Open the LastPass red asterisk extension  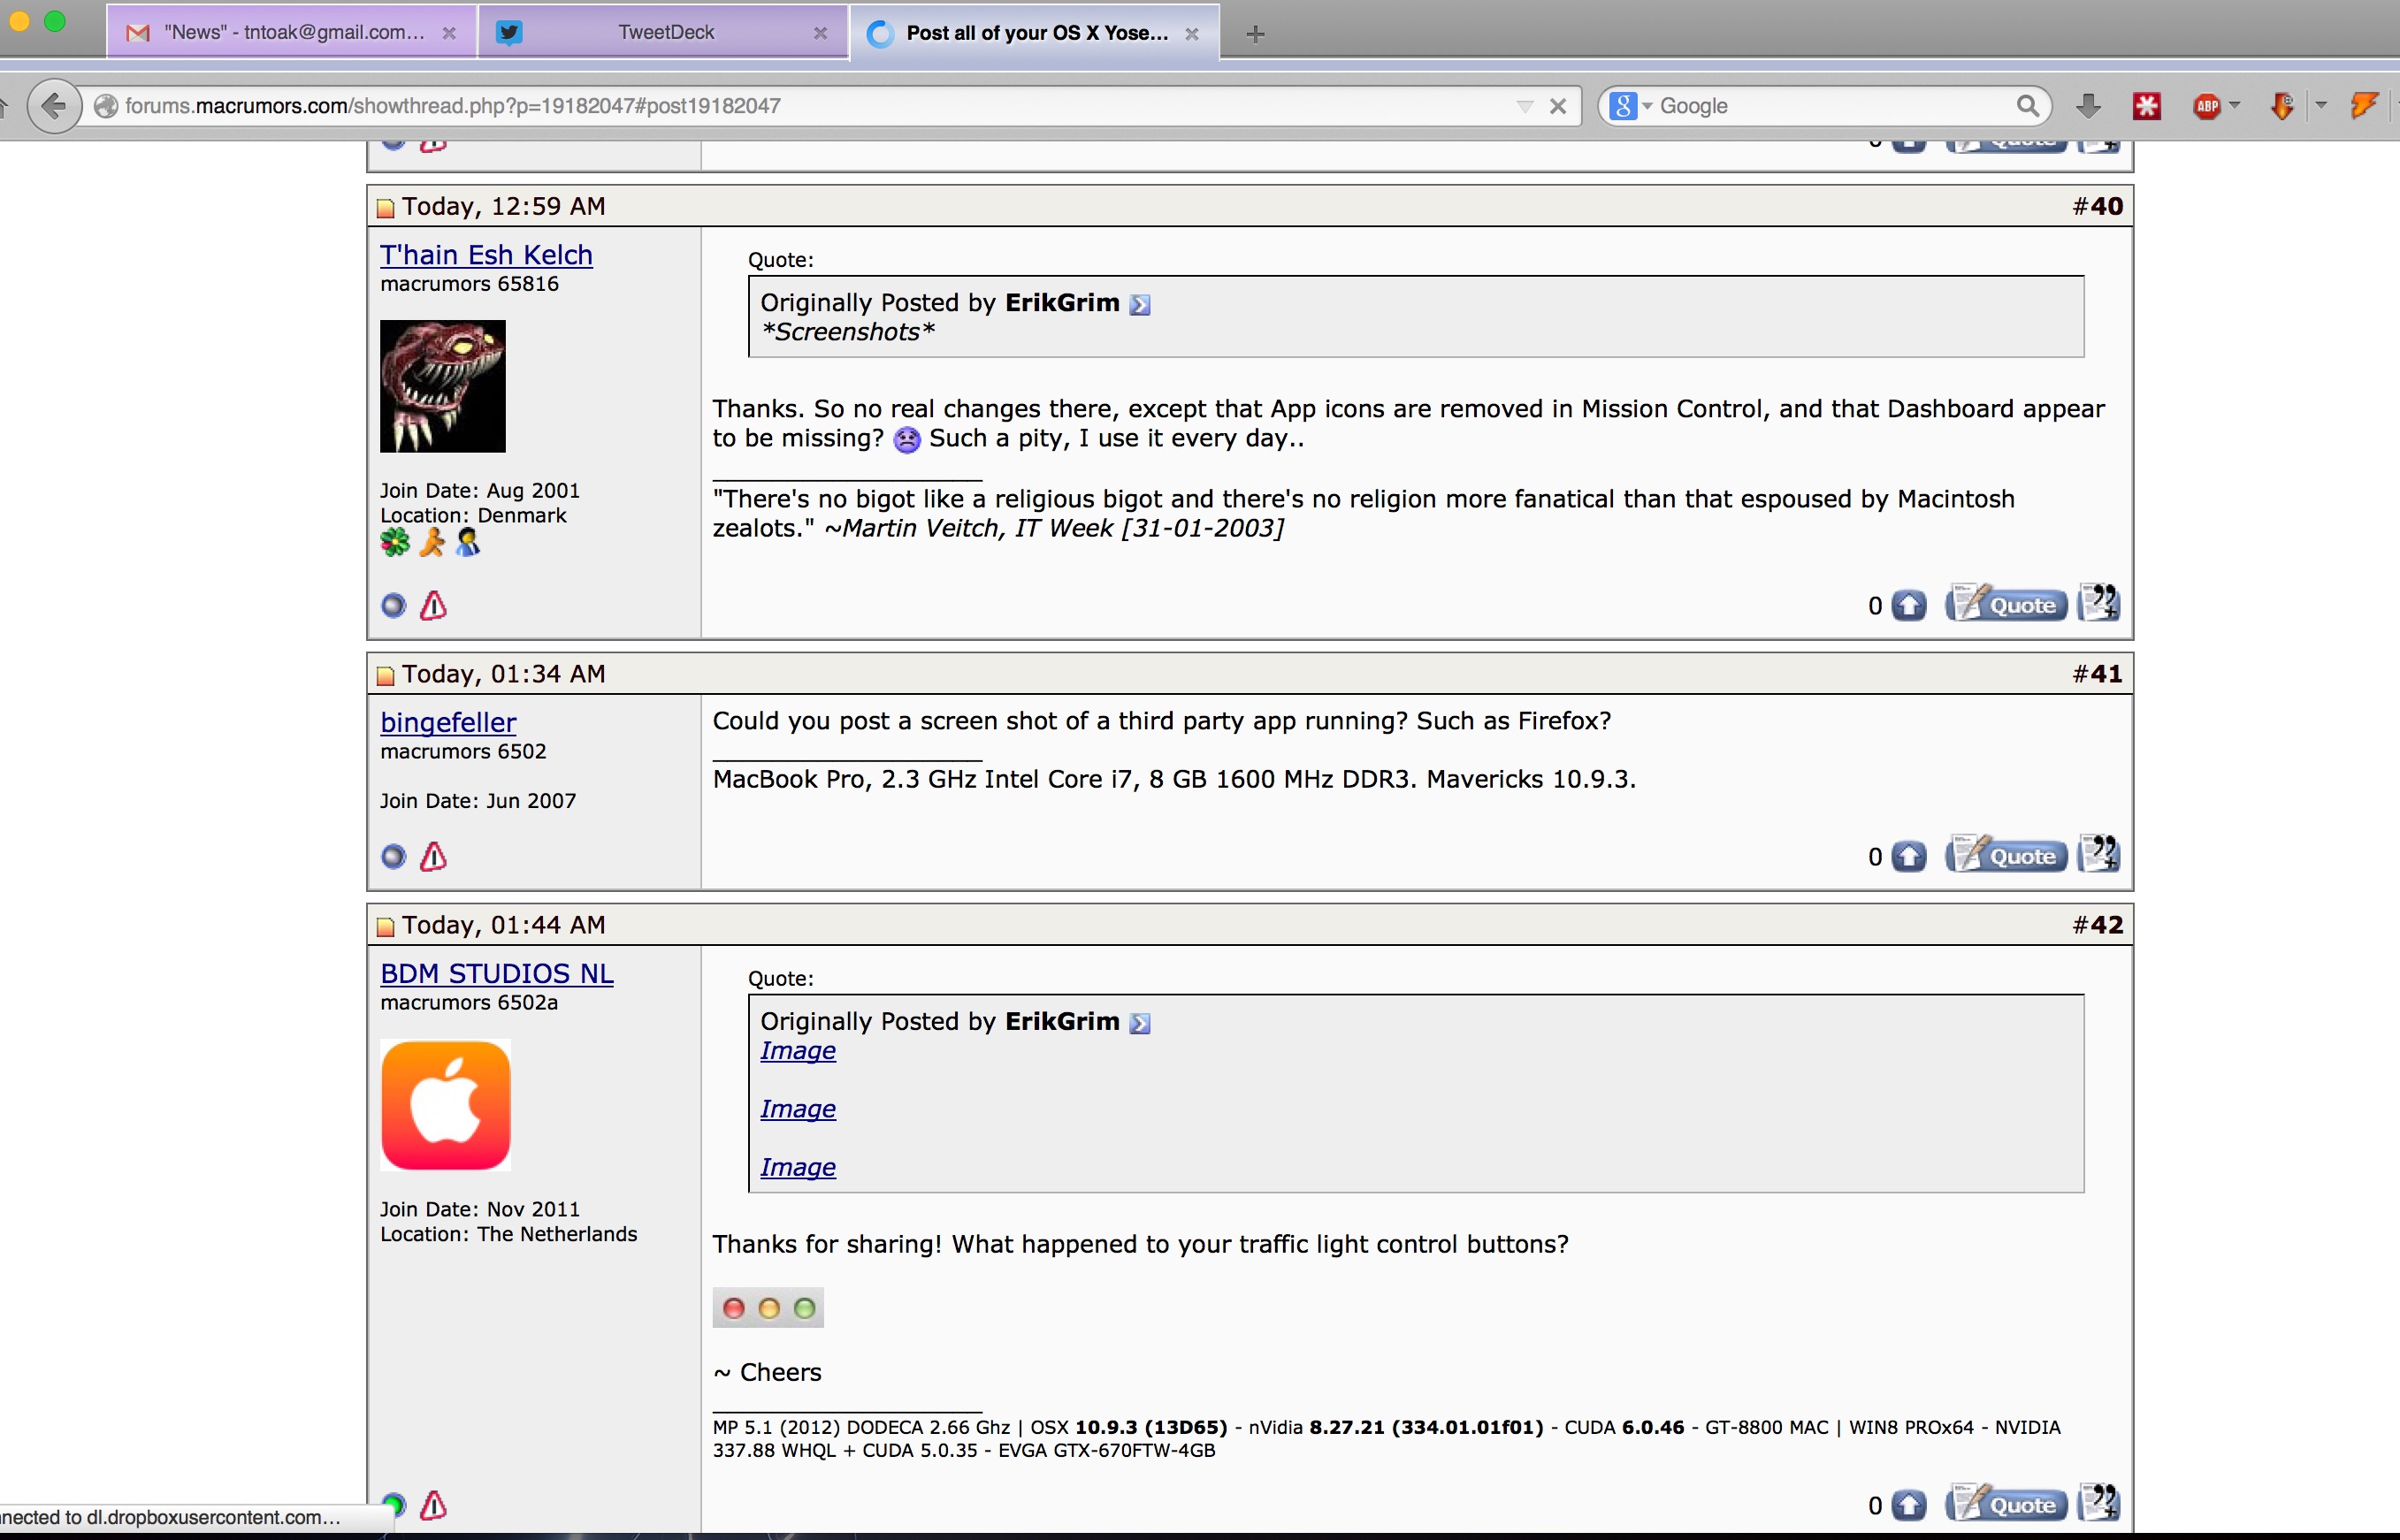(2147, 106)
